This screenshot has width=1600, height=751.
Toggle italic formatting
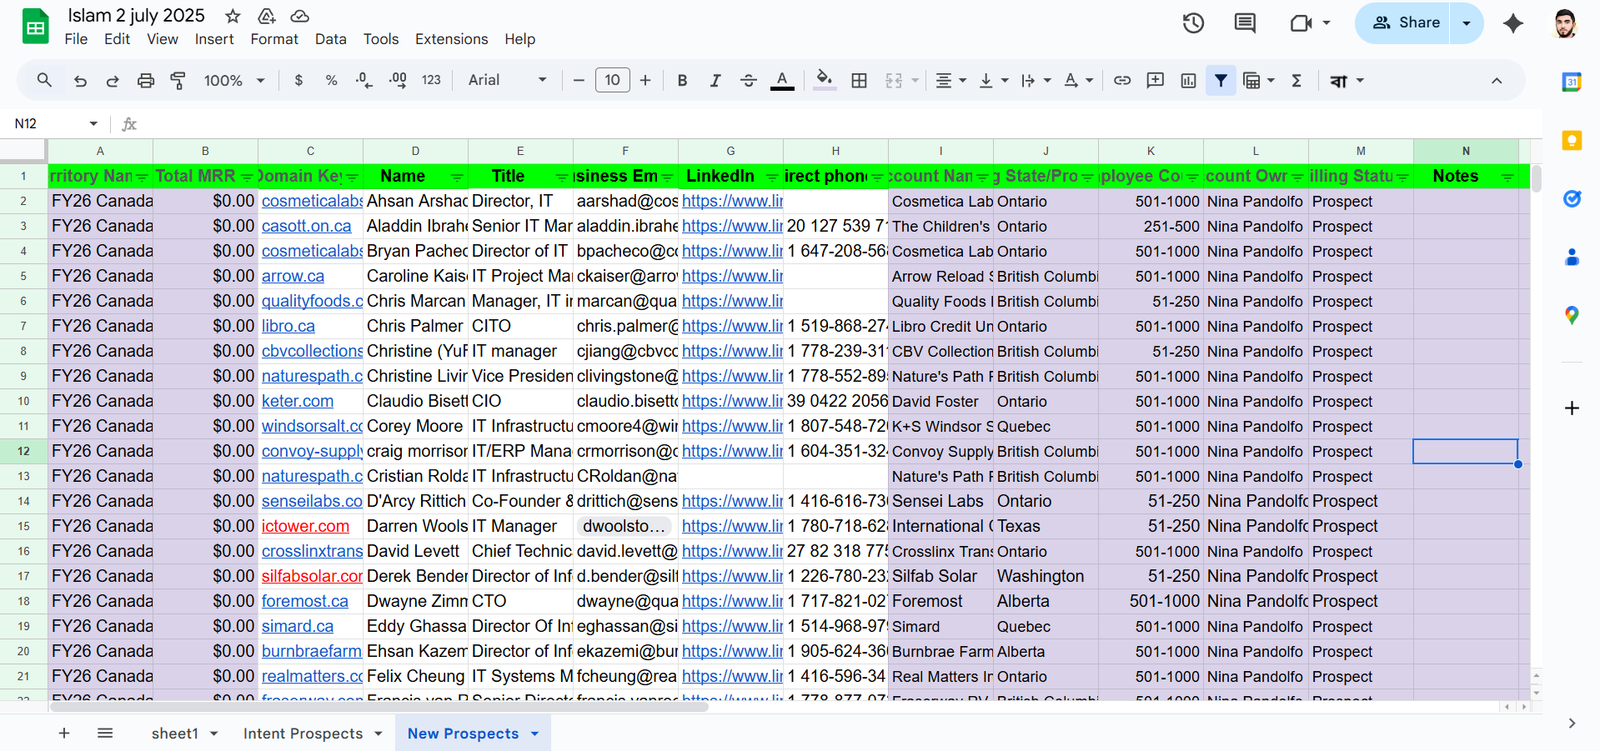pos(715,81)
